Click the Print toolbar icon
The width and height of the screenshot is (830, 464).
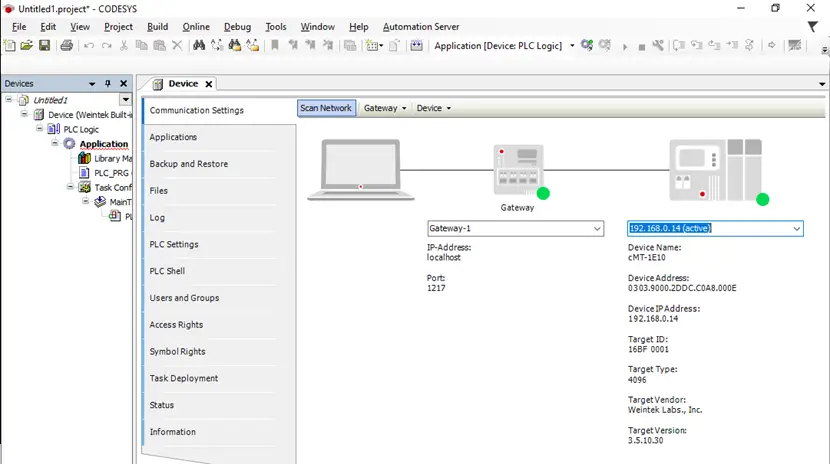pos(66,46)
